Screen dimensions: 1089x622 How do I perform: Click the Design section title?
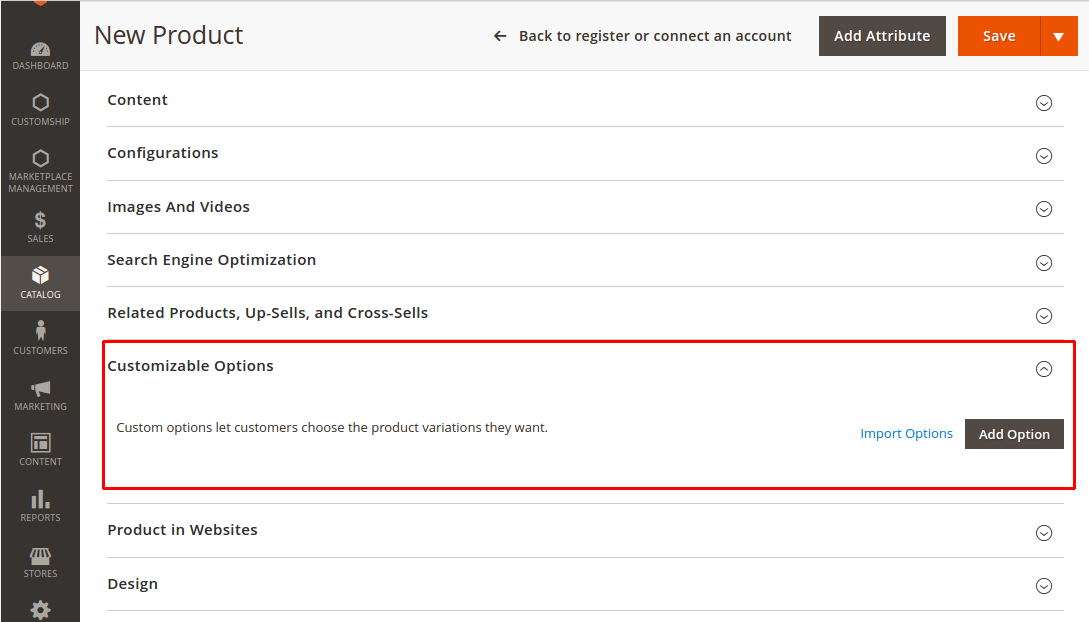[x=133, y=584]
